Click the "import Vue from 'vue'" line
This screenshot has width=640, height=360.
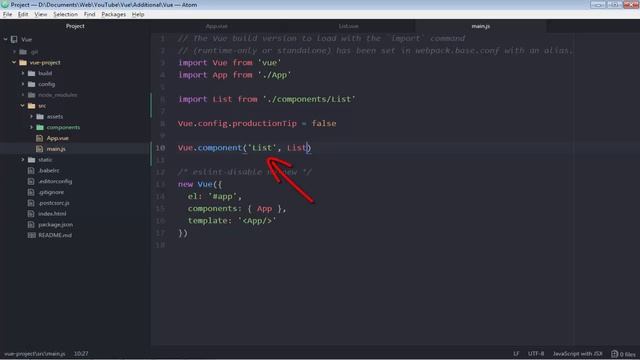click(230, 63)
